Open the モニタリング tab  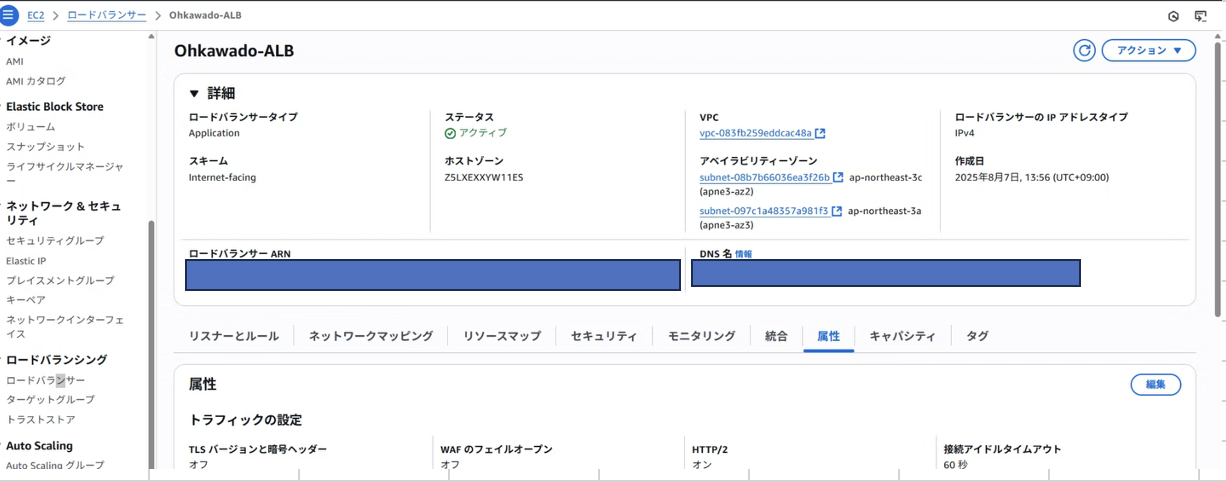click(x=701, y=336)
